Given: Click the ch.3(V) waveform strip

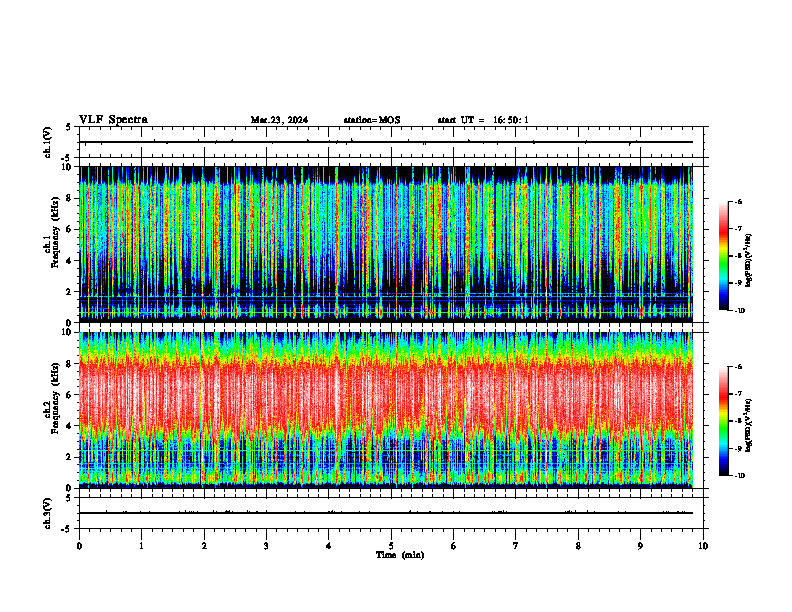Looking at the screenshot, I should [391, 513].
